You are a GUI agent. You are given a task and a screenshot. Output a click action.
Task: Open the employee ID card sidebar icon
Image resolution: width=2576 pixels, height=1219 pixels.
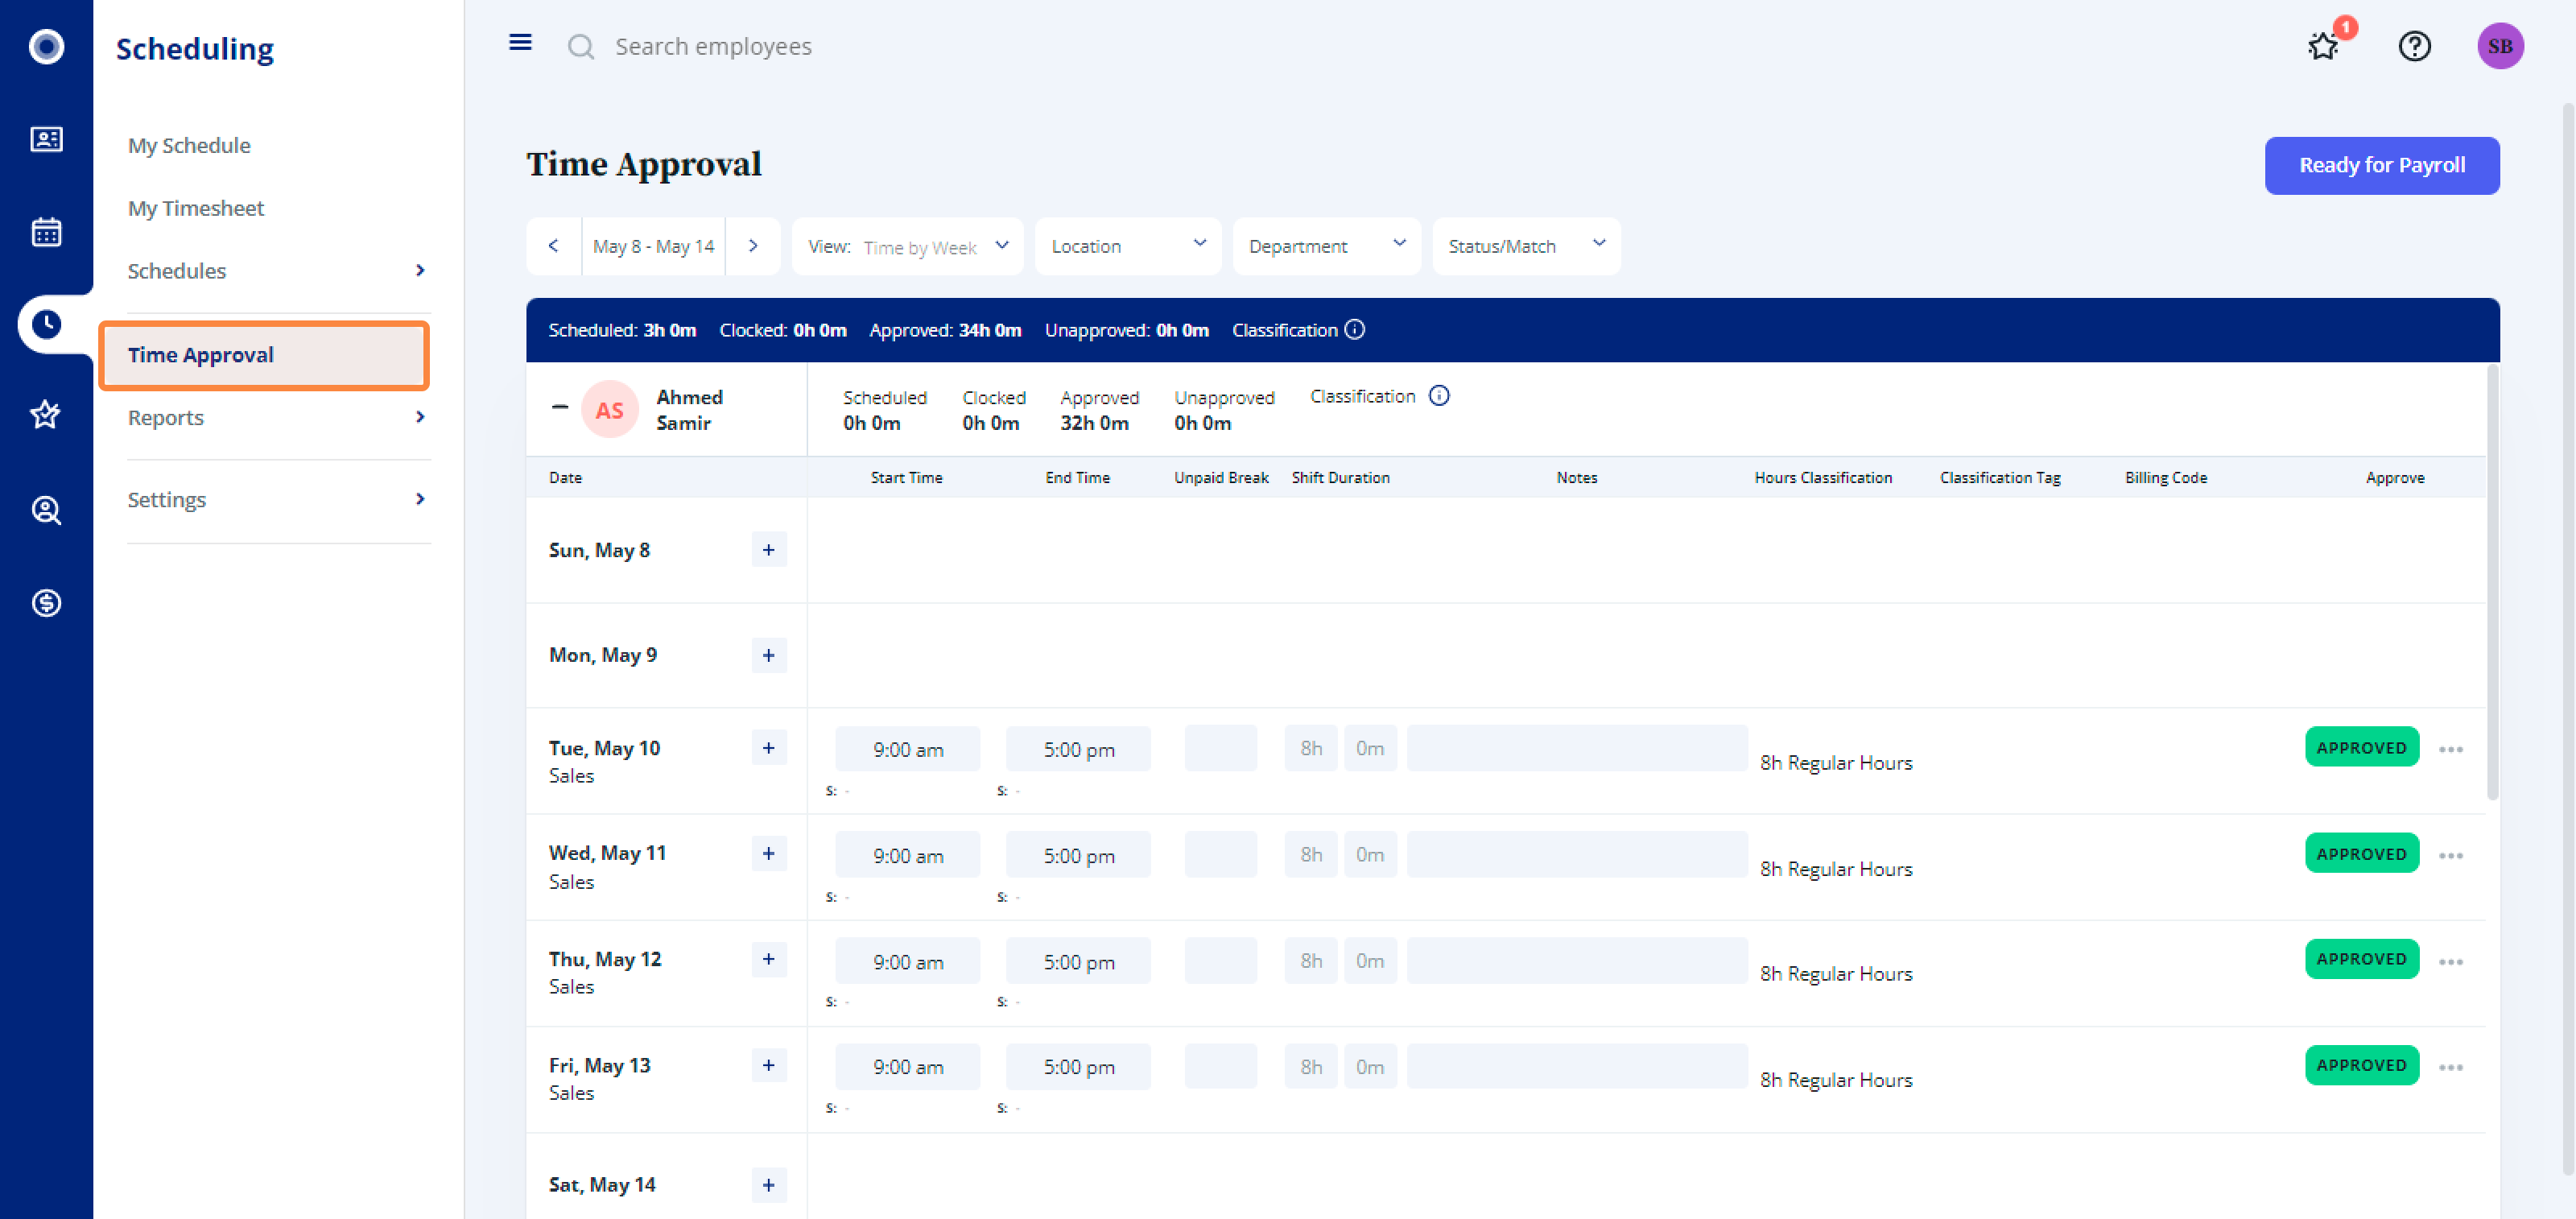[46, 139]
